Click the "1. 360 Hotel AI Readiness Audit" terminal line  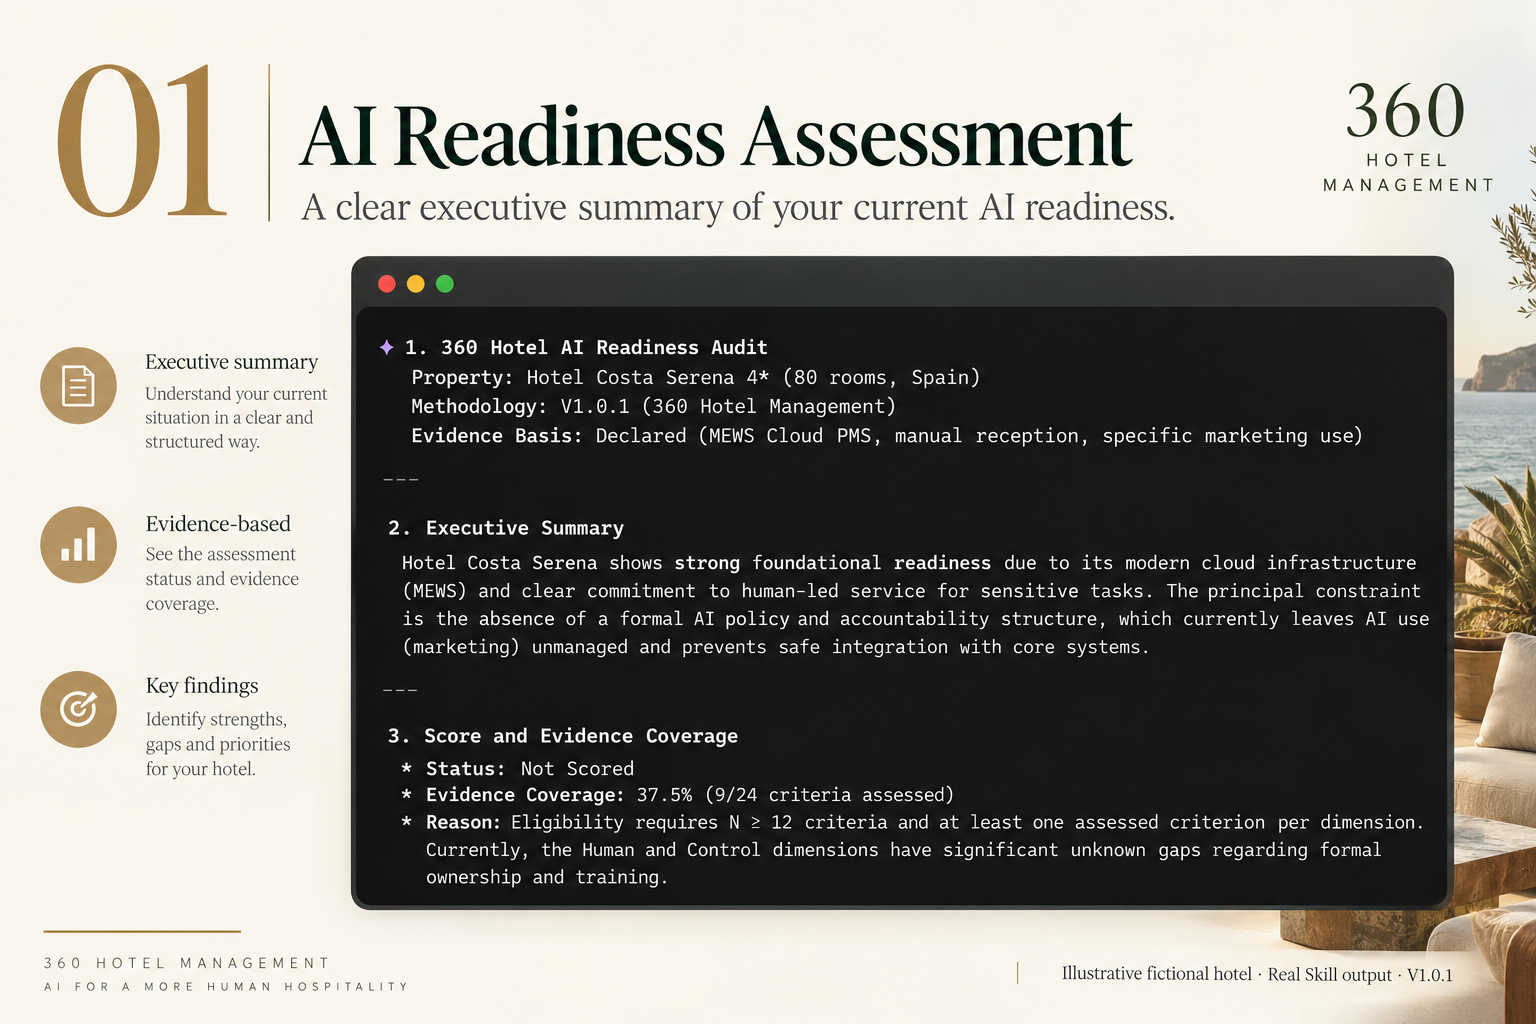point(586,347)
